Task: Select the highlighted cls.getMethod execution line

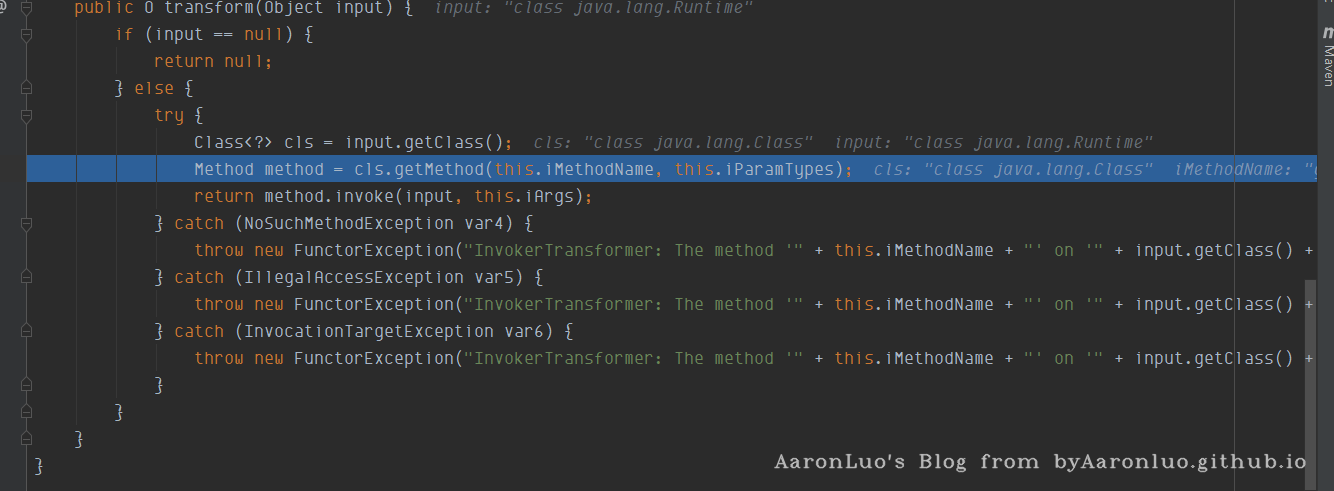Action: tap(500, 169)
